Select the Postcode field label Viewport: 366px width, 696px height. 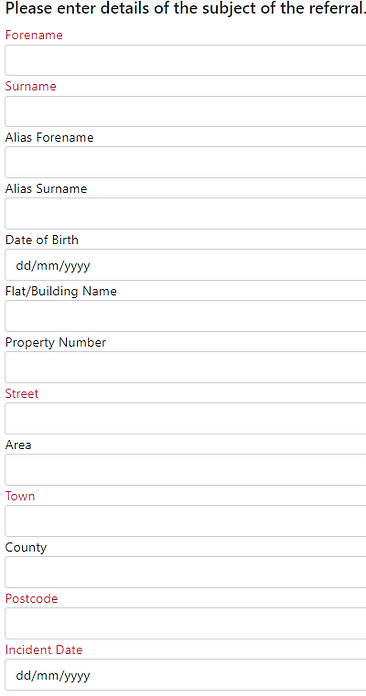(x=31, y=599)
